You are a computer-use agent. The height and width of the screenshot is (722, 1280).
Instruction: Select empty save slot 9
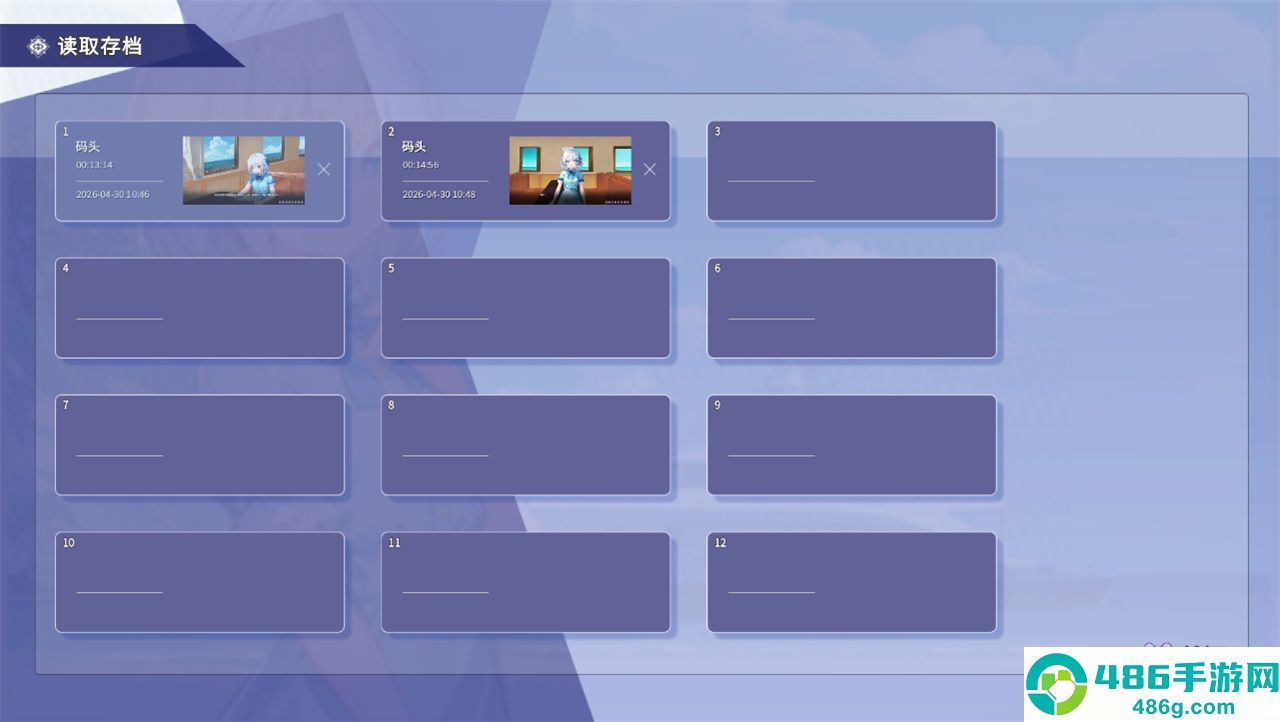pyautogui.click(x=852, y=445)
